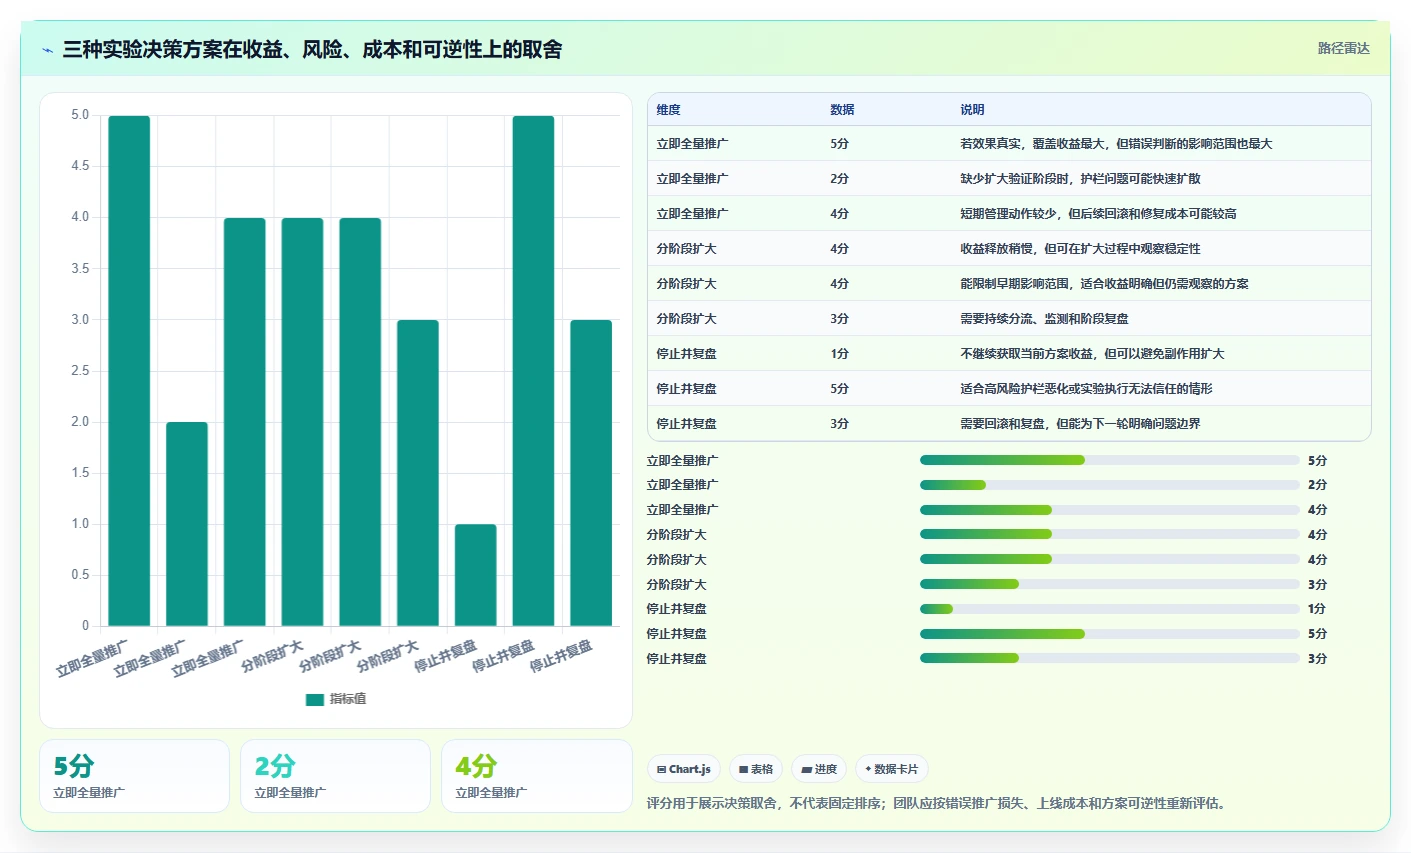Click the 0 y-axis tick label
This screenshot has height=853, width=1411.
point(86,626)
